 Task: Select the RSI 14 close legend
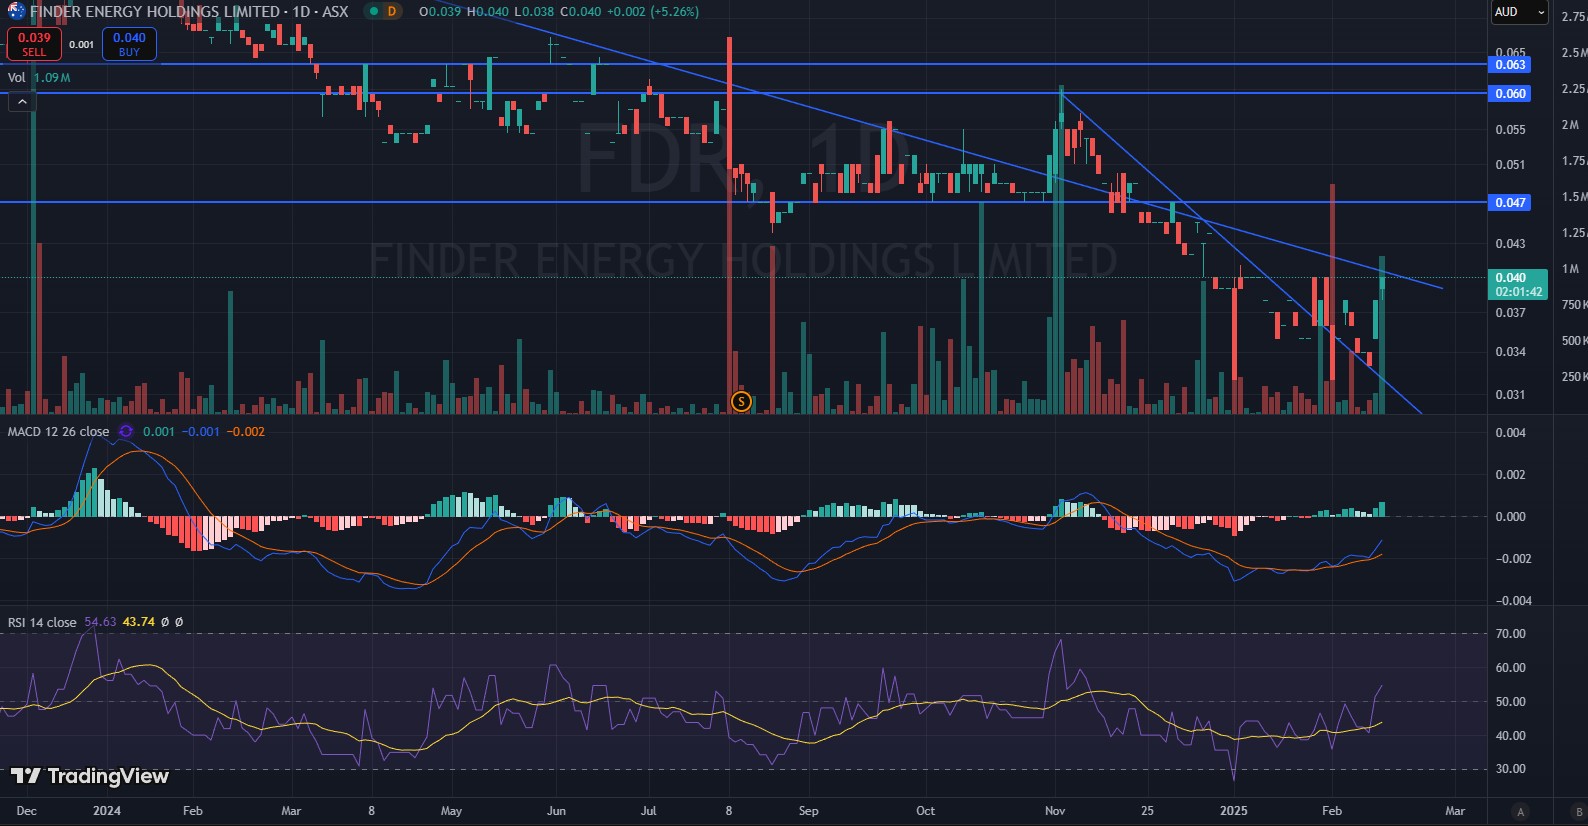(42, 622)
